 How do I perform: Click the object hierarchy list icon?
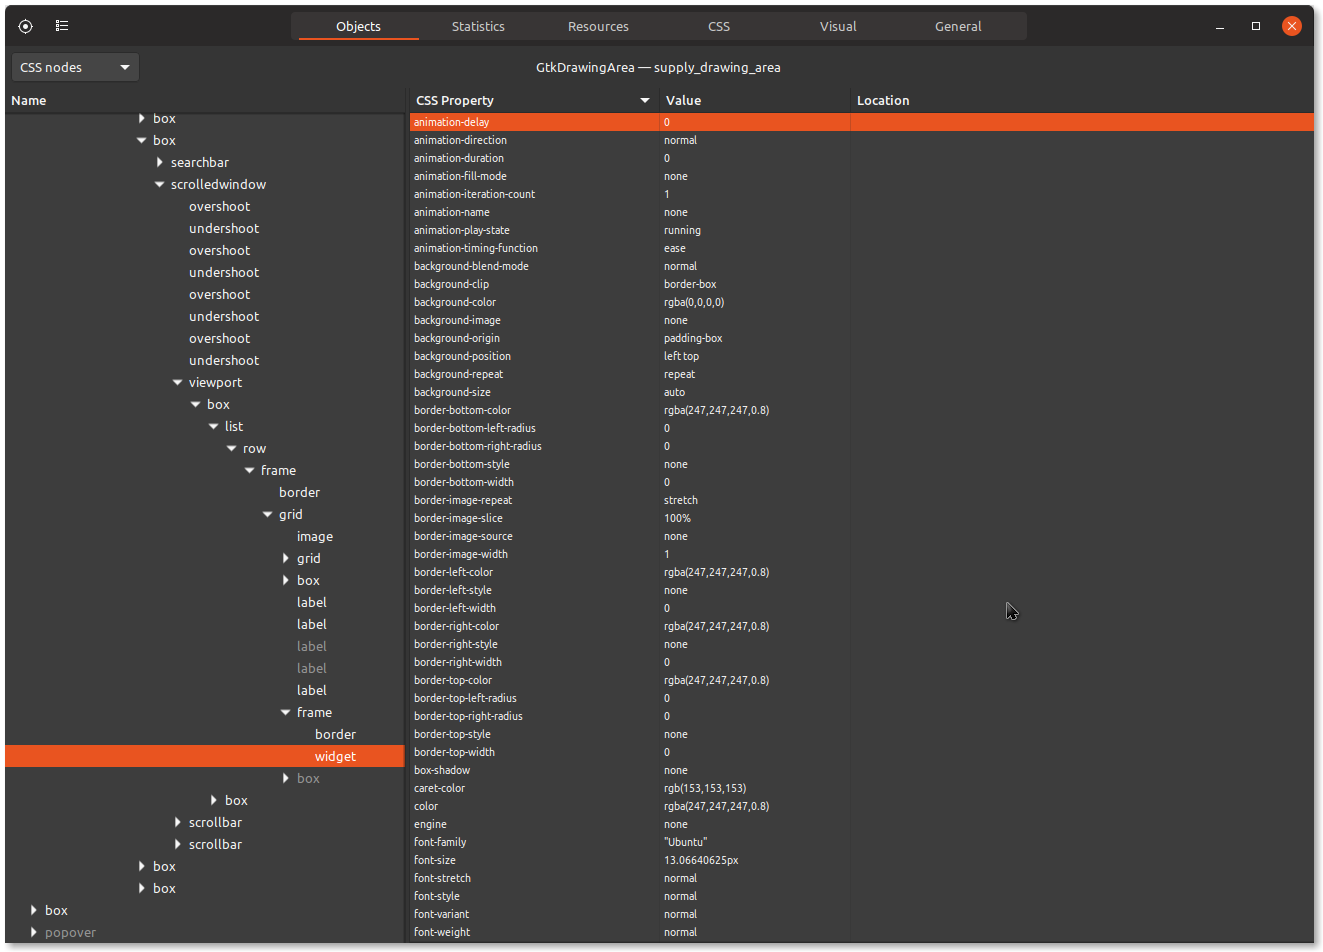click(x=61, y=26)
